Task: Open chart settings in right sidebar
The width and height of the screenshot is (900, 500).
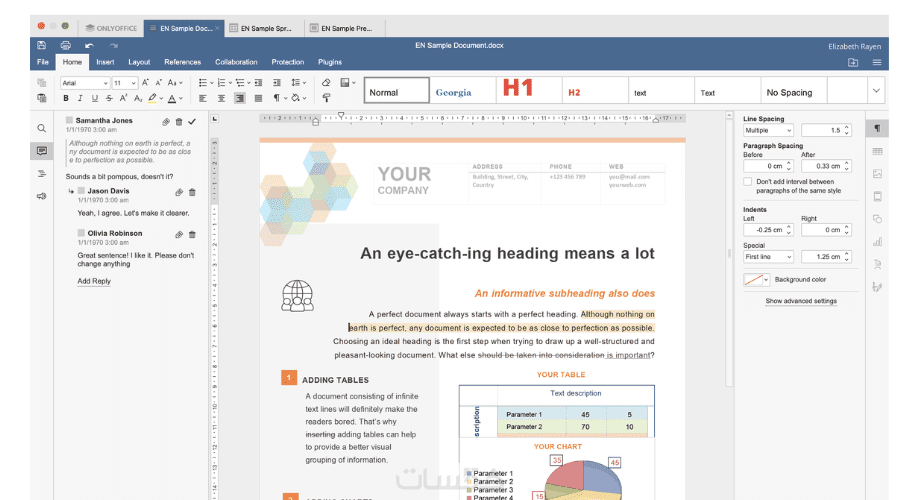Action: (877, 242)
